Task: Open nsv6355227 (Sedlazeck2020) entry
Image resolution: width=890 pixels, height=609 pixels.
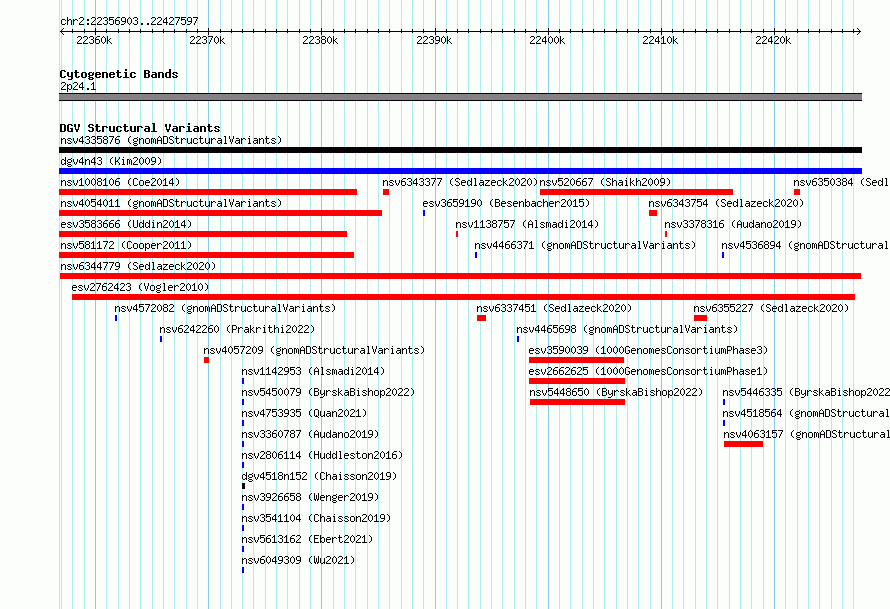Action: [771, 308]
